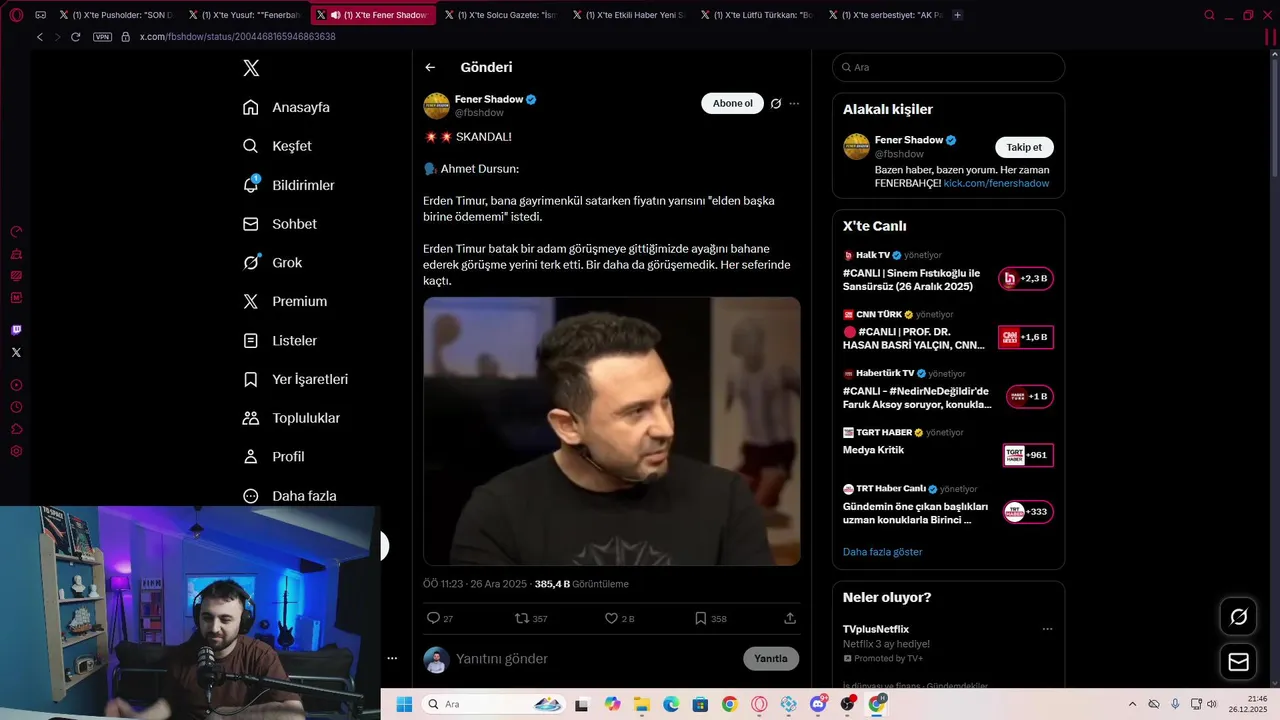Image resolution: width=1280 pixels, height=720 pixels.
Task: Open a new browser tab
Action: click(x=957, y=15)
